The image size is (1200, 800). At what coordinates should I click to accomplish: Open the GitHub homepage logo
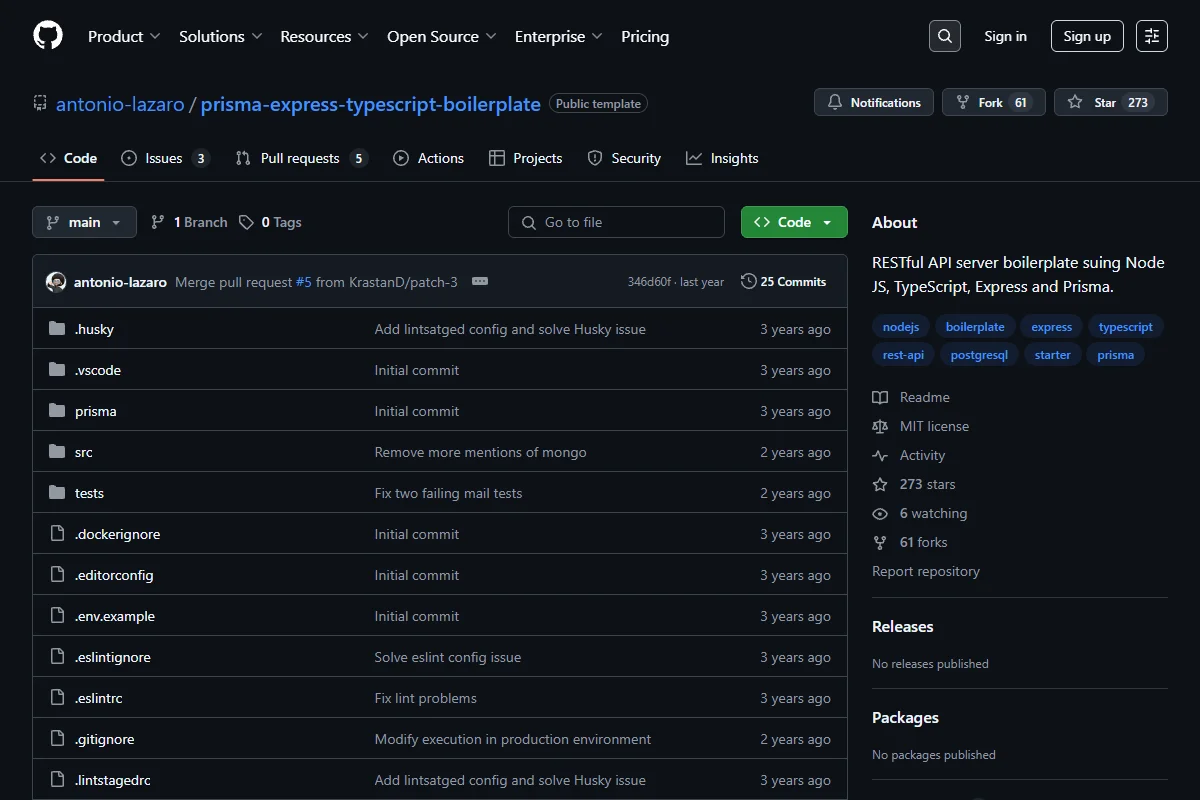pos(48,36)
